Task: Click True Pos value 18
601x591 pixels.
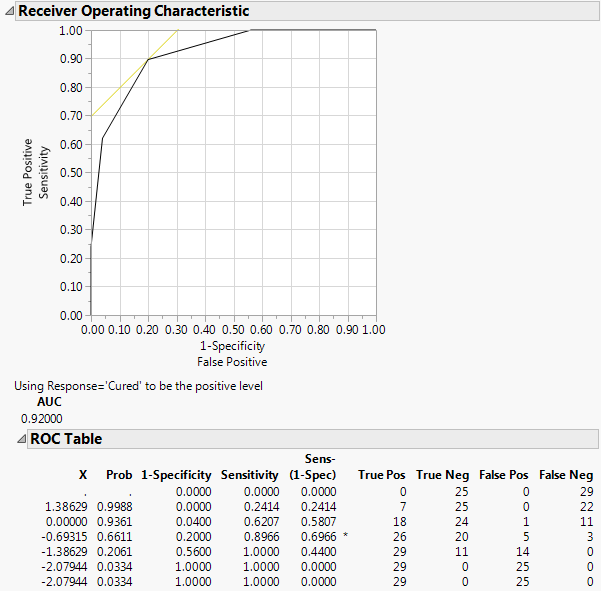Action: (x=400, y=522)
